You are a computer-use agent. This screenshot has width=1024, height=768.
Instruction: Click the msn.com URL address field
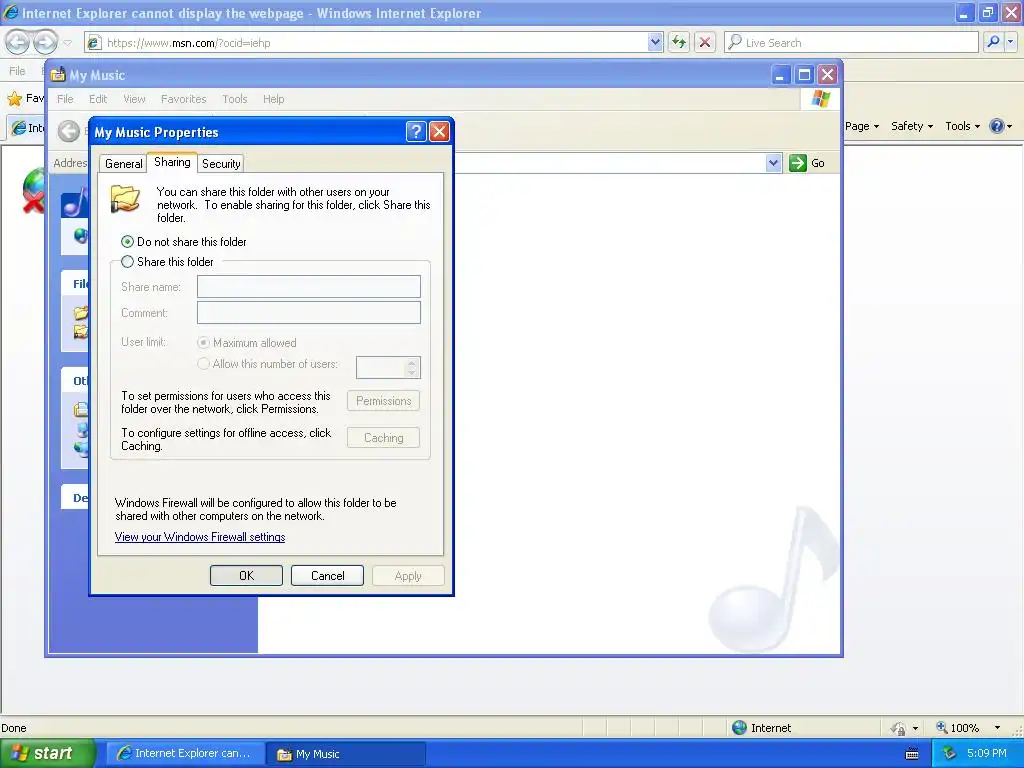click(376, 42)
